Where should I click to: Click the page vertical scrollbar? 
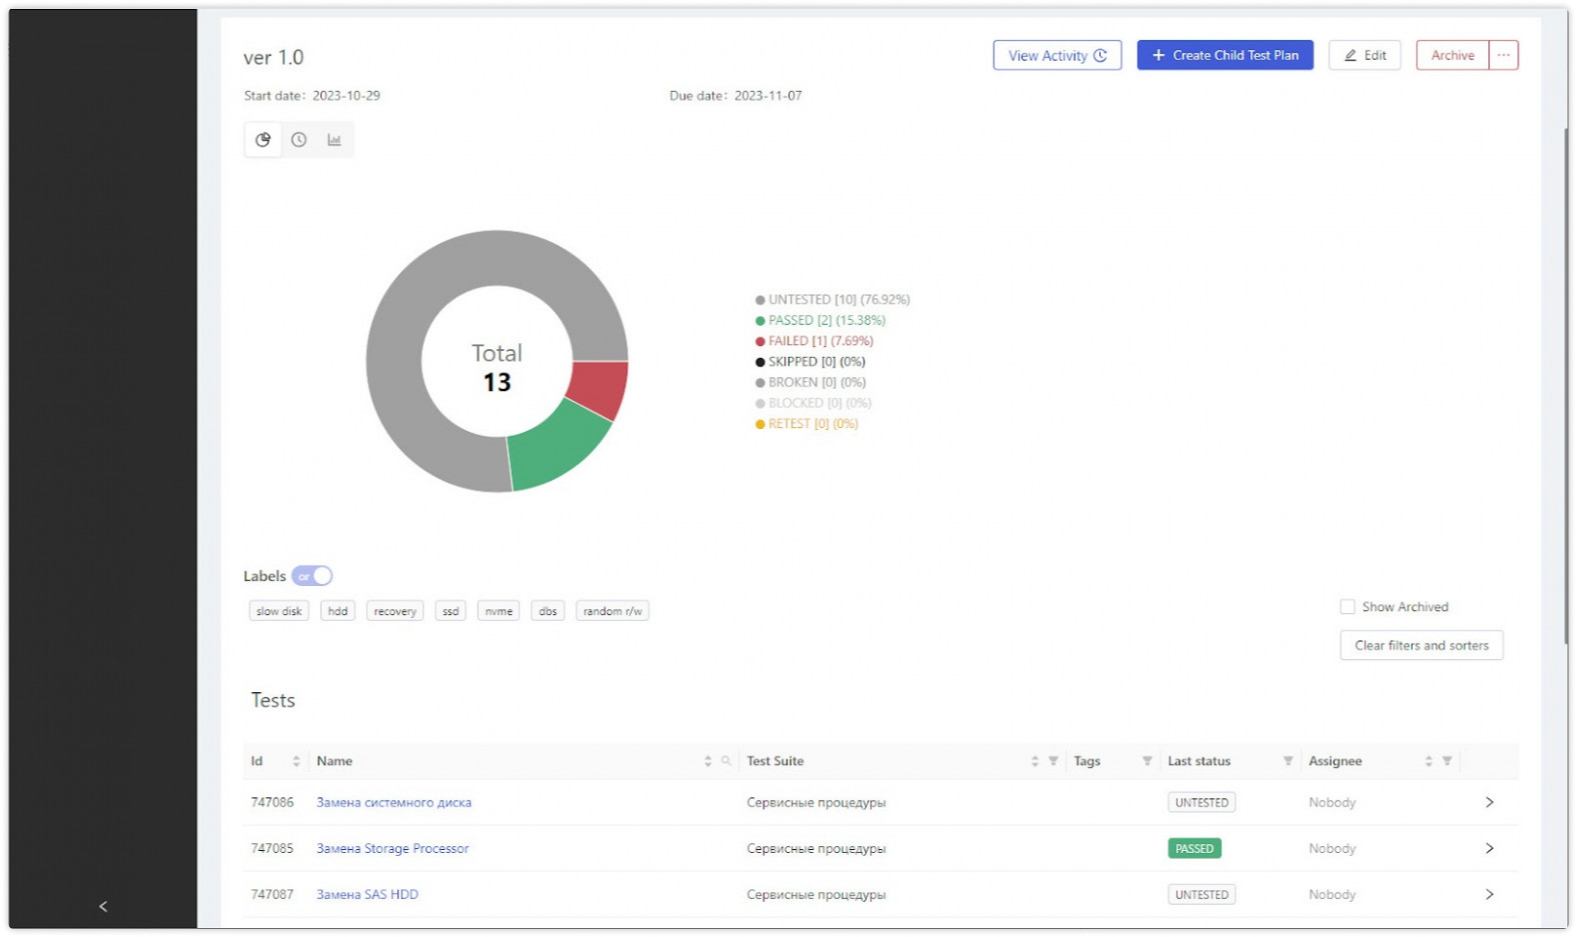[1566, 385]
